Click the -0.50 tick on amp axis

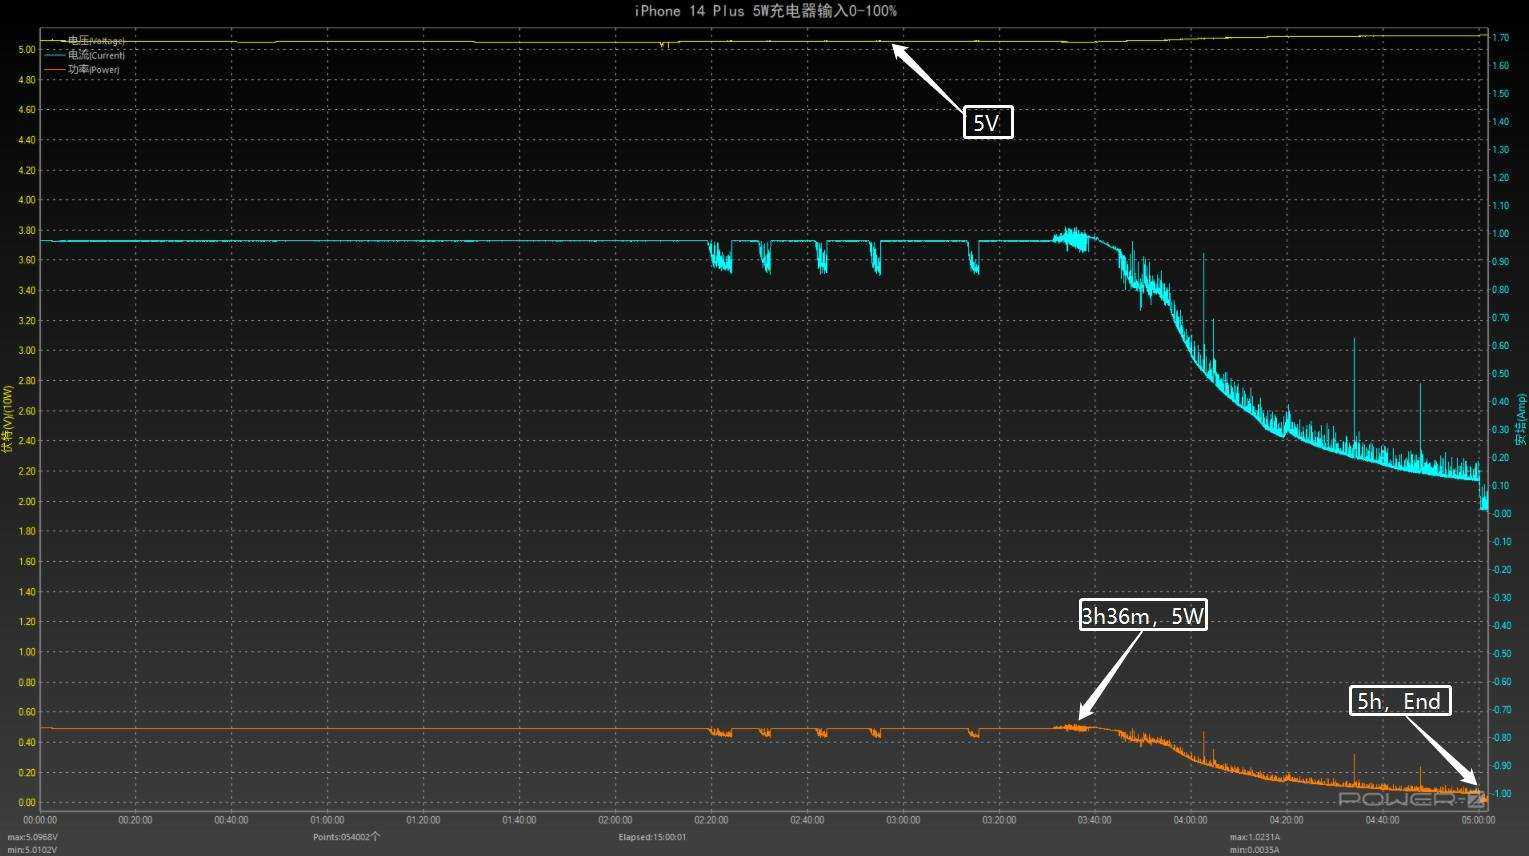pyautogui.click(x=1500, y=654)
